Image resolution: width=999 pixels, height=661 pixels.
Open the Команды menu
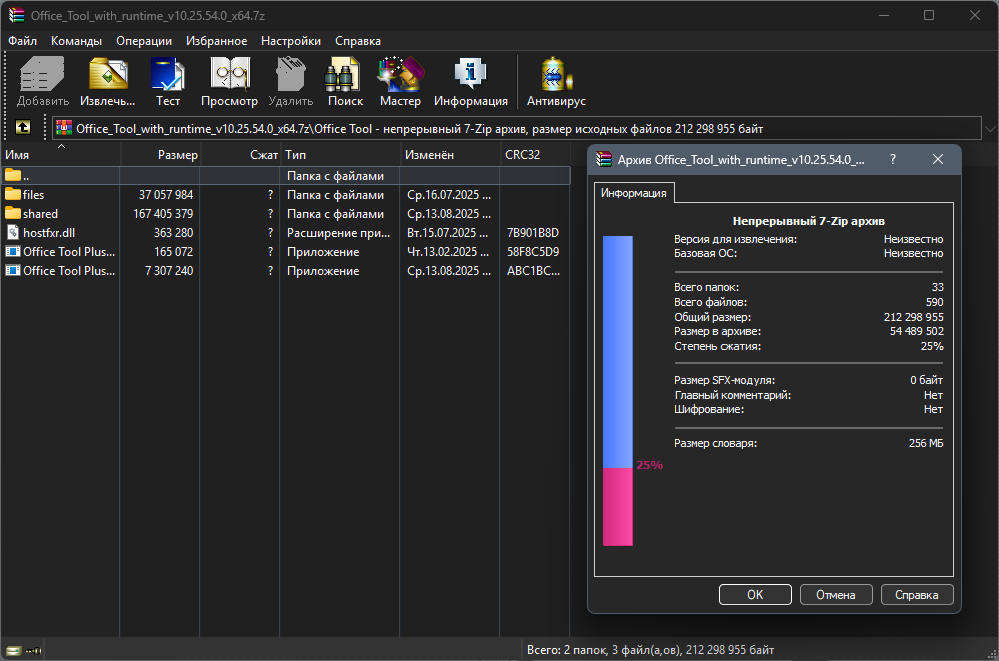(x=76, y=41)
